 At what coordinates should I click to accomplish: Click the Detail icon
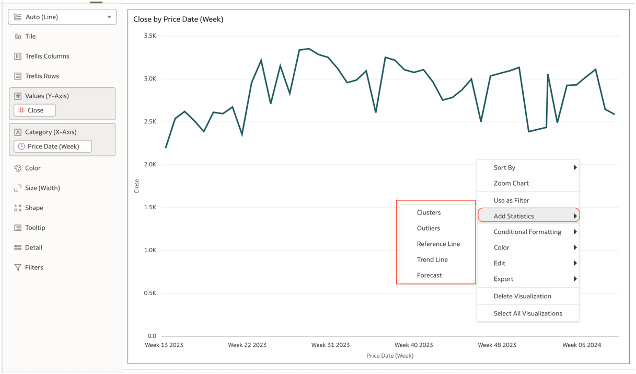18,247
